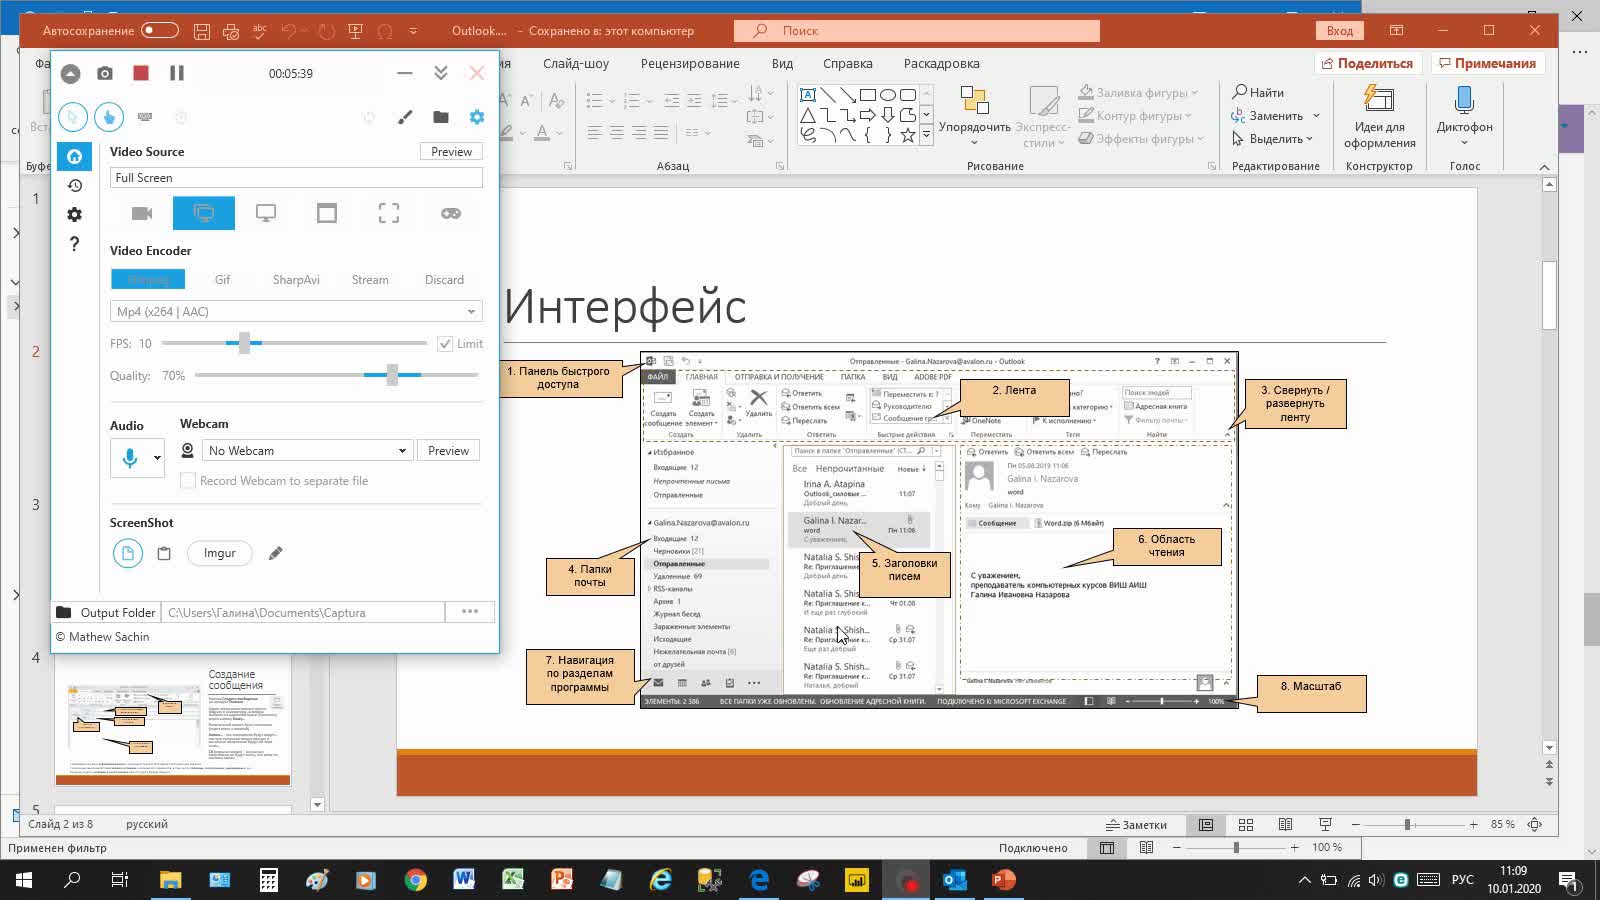Select webcam-only video source icon
This screenshot has height=900, width=1600.
pyautogui.click(x=142, y=213)
